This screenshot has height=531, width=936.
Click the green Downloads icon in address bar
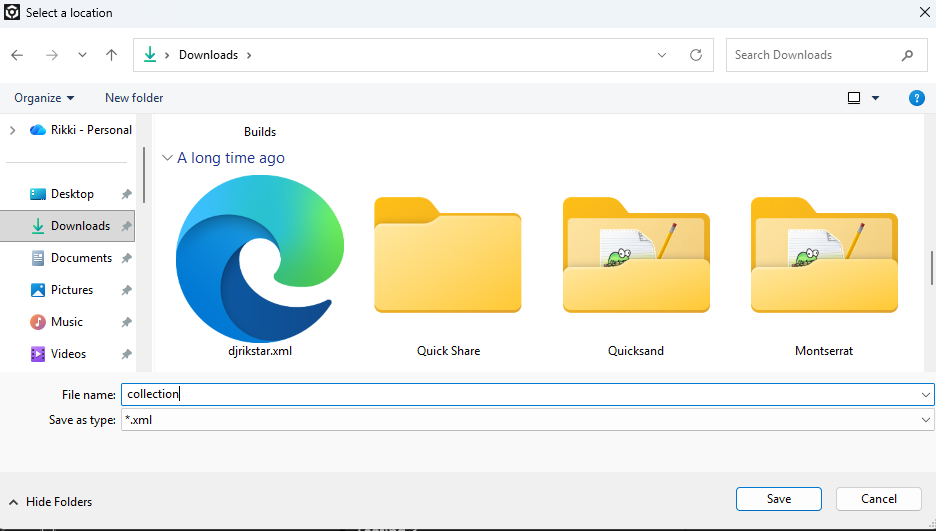[150, 55]
